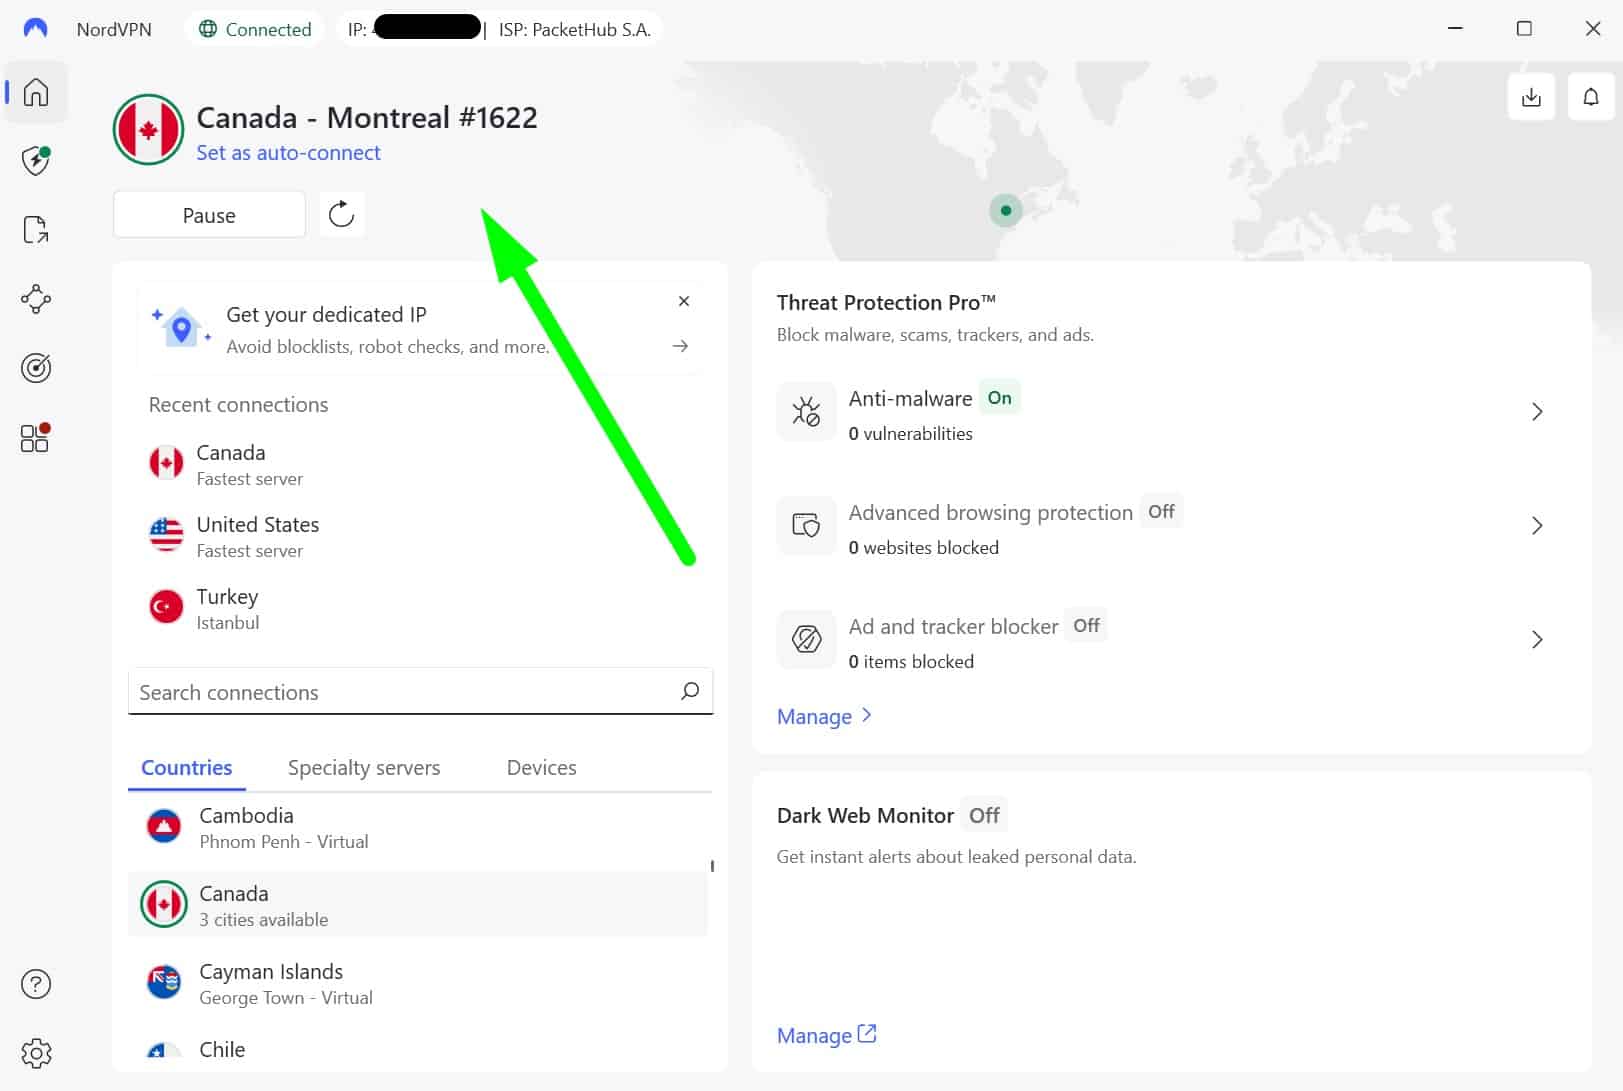Dismiss the dedicated IP banner

[684, 301]
